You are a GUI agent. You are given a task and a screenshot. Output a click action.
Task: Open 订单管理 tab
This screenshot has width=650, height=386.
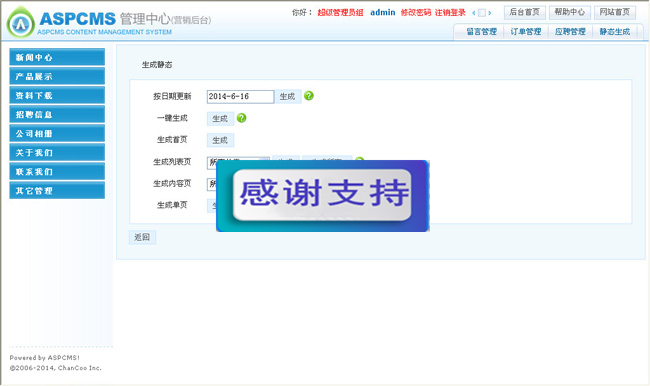(x=526, y=32)
